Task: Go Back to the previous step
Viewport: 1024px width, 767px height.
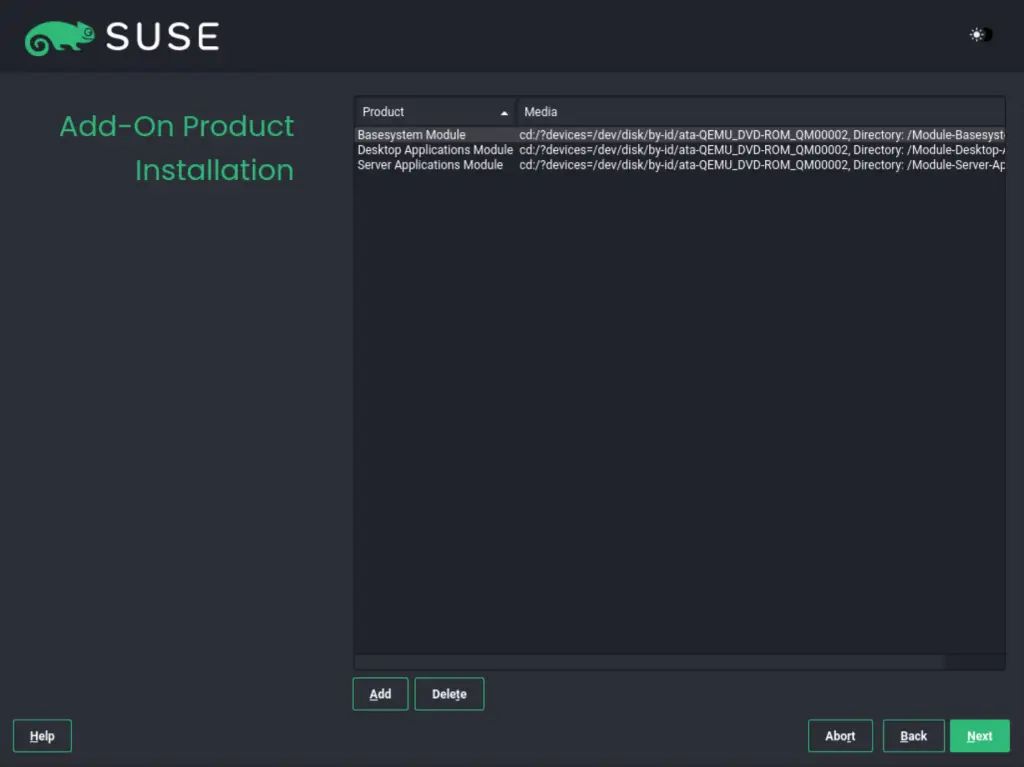Action: click(x=913, y=735)
